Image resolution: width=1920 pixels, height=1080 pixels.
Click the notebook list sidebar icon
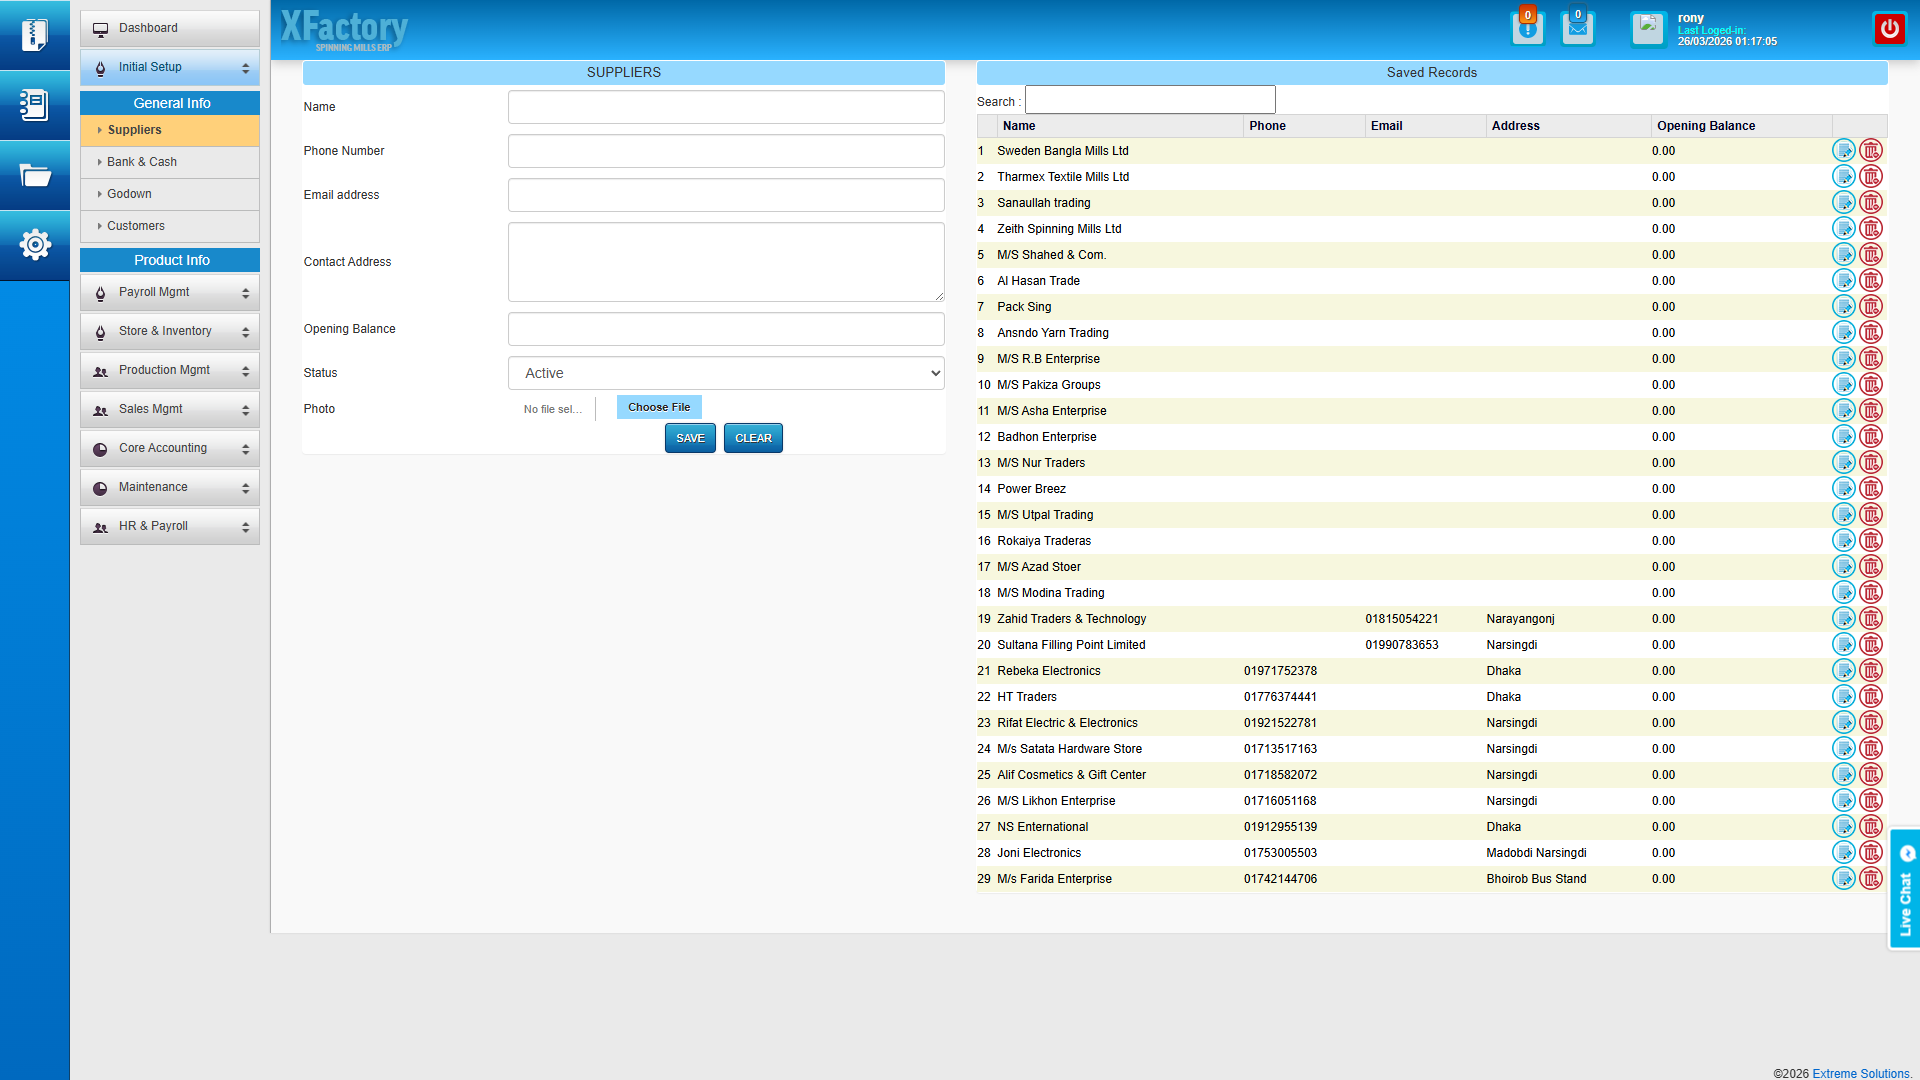[x=35, y=105]
